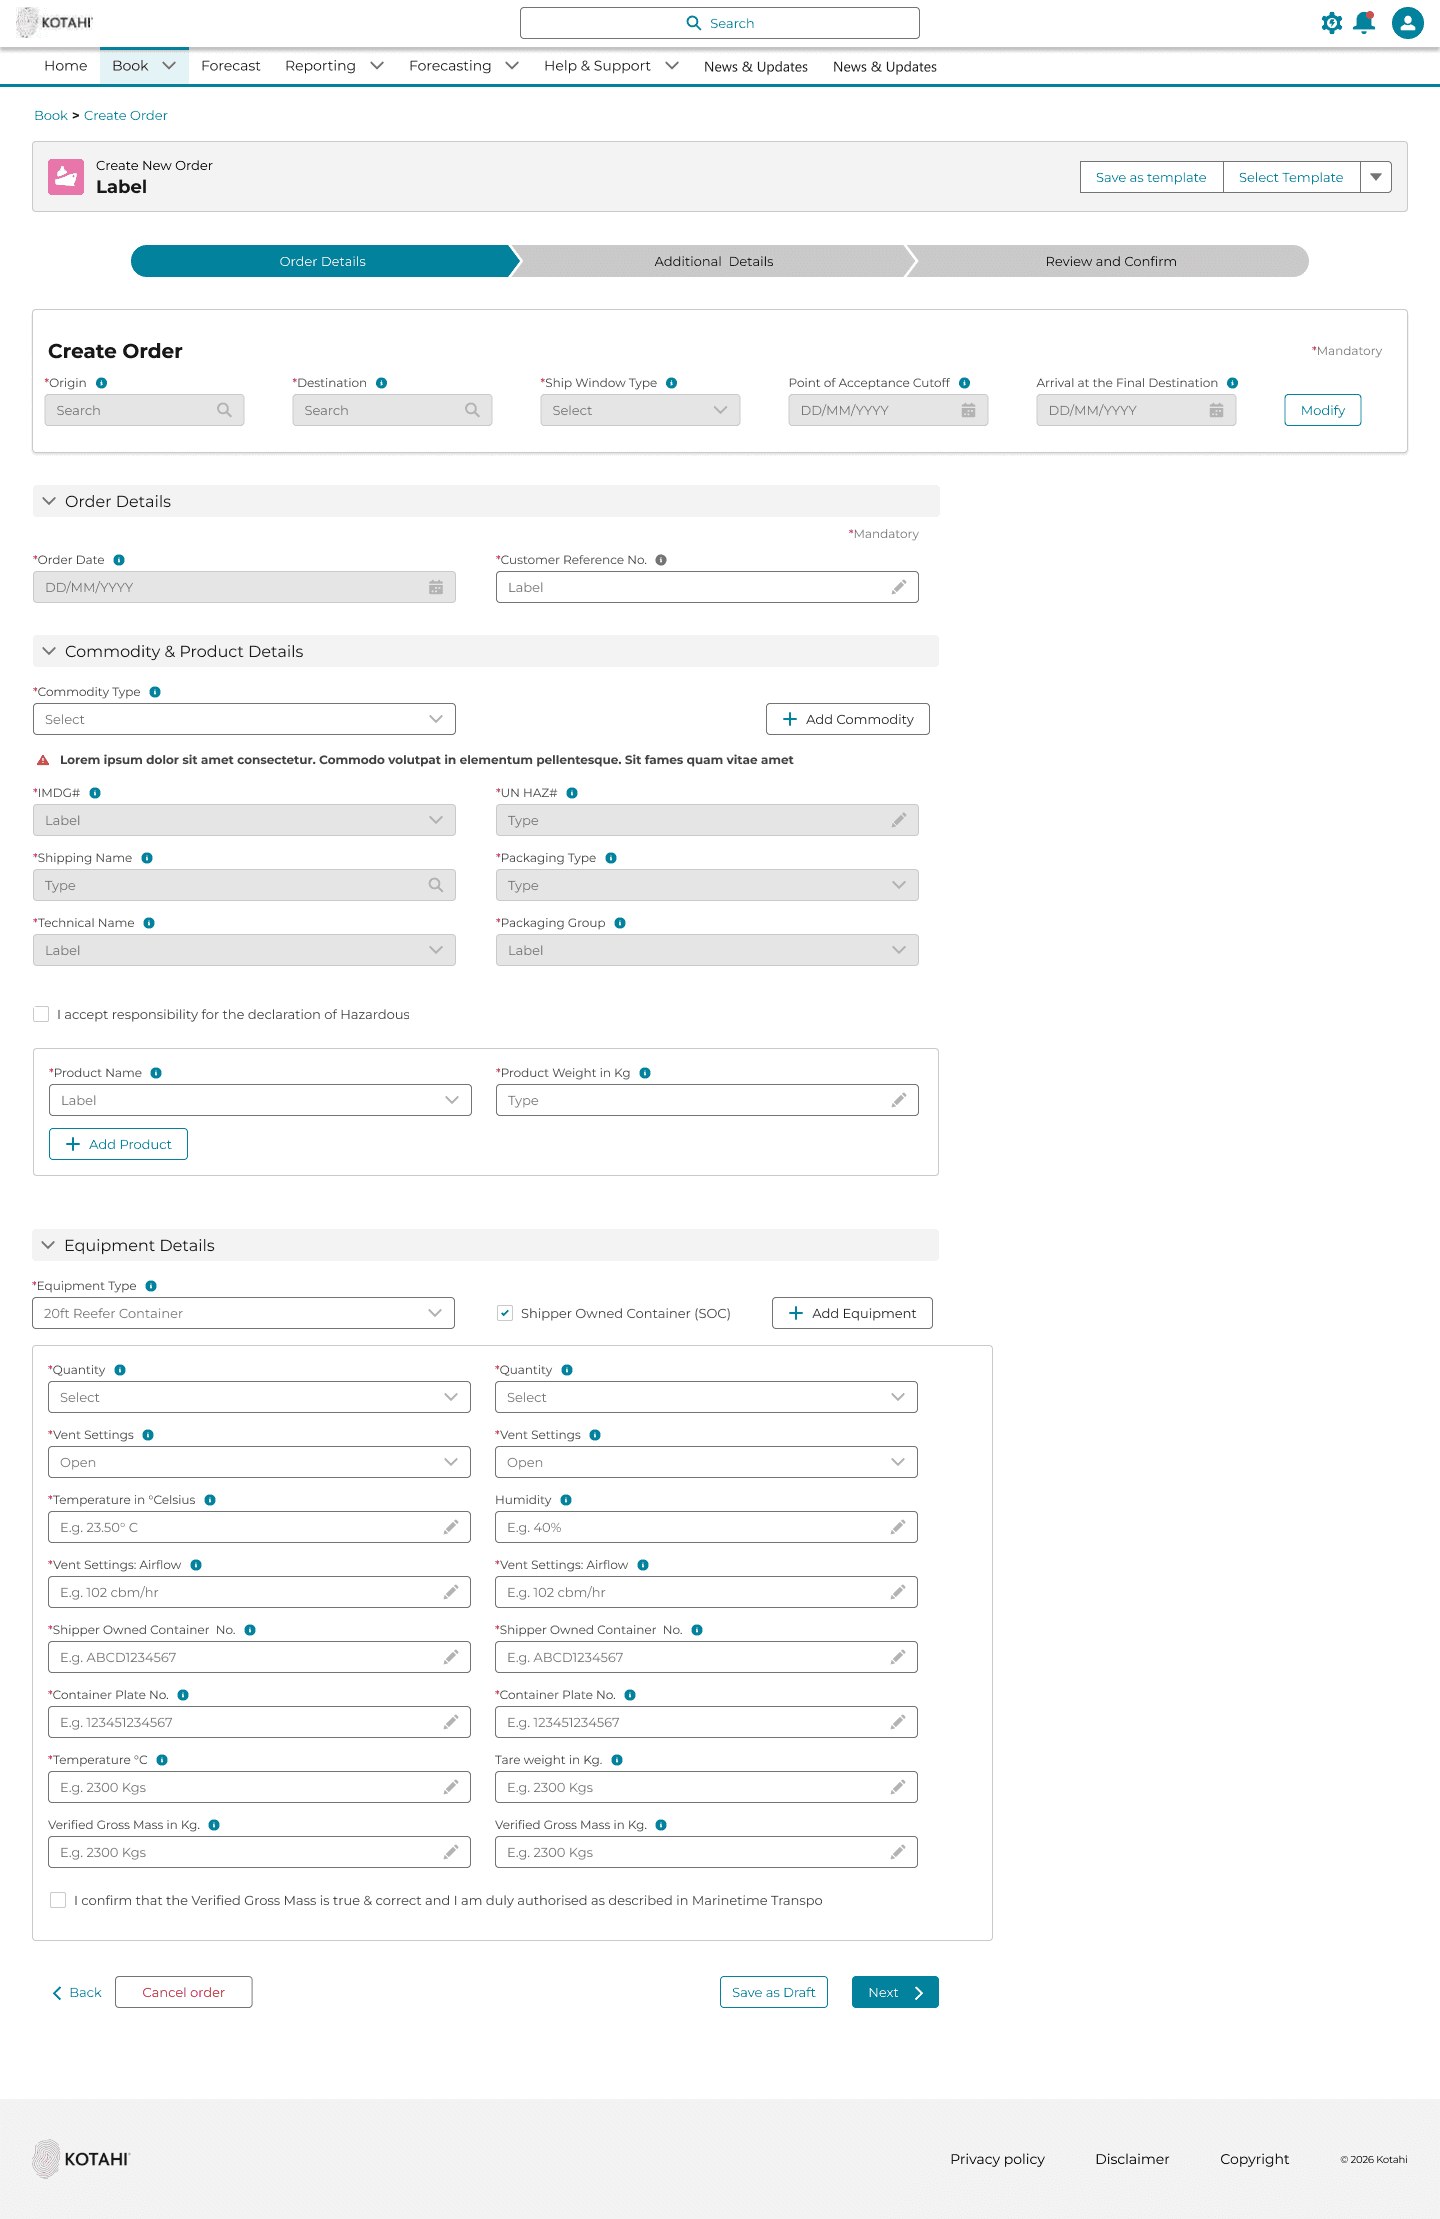This screenshot has width=1440, height=2219.
Task: Open the Commodity Type dropdown
Action: pyautogui.click(x=244, y=719)
